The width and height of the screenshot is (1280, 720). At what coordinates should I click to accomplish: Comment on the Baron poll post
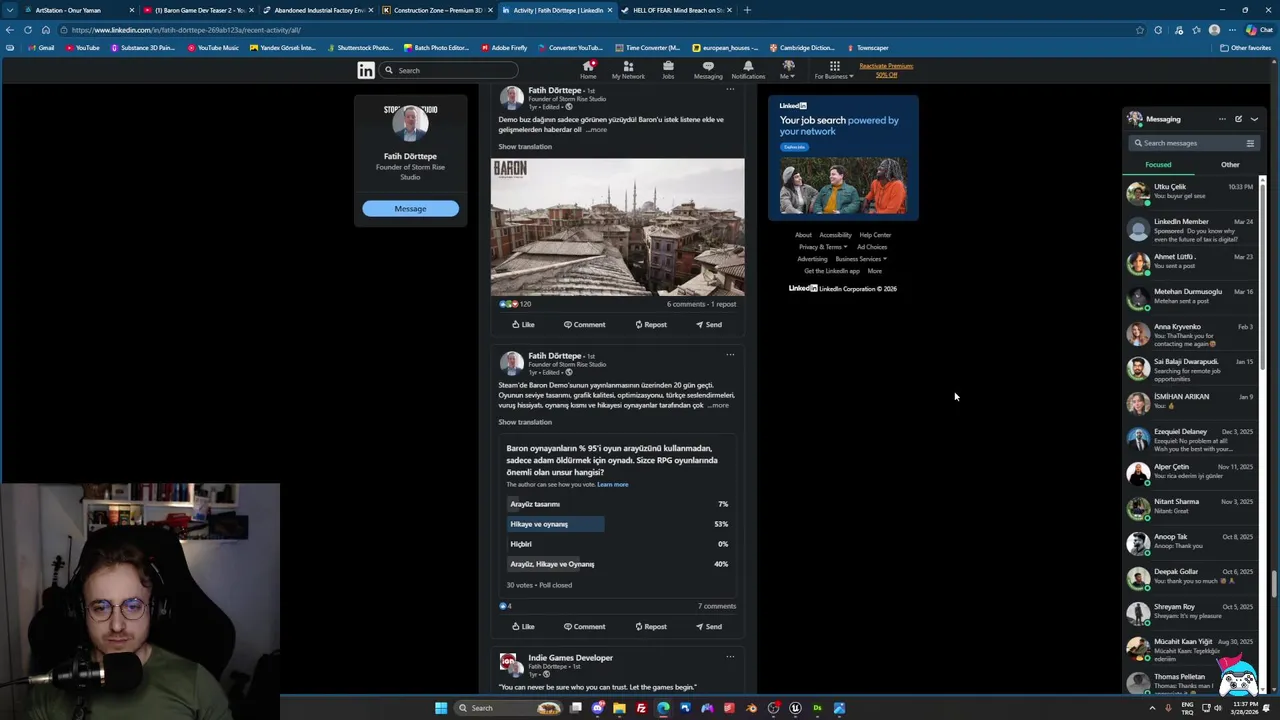point(584,626)
